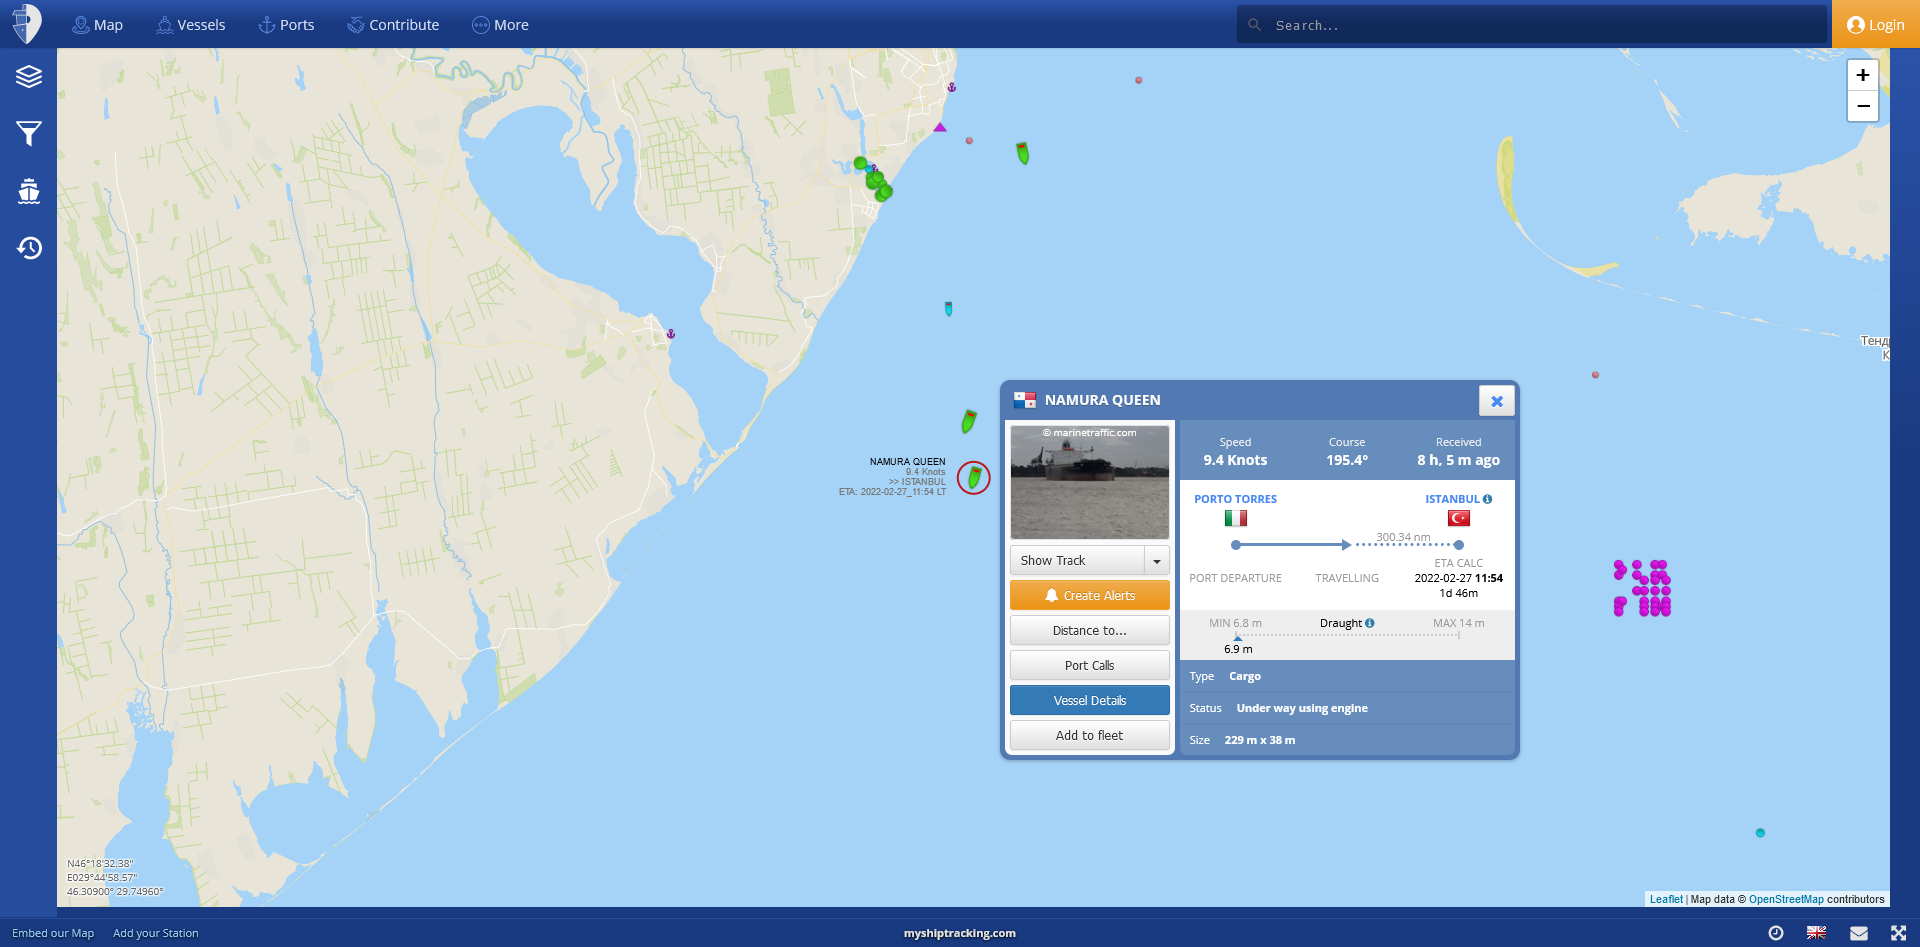Open the More menu
Viewport: 1920px width, 947px height.
click(x=500, y=25)
